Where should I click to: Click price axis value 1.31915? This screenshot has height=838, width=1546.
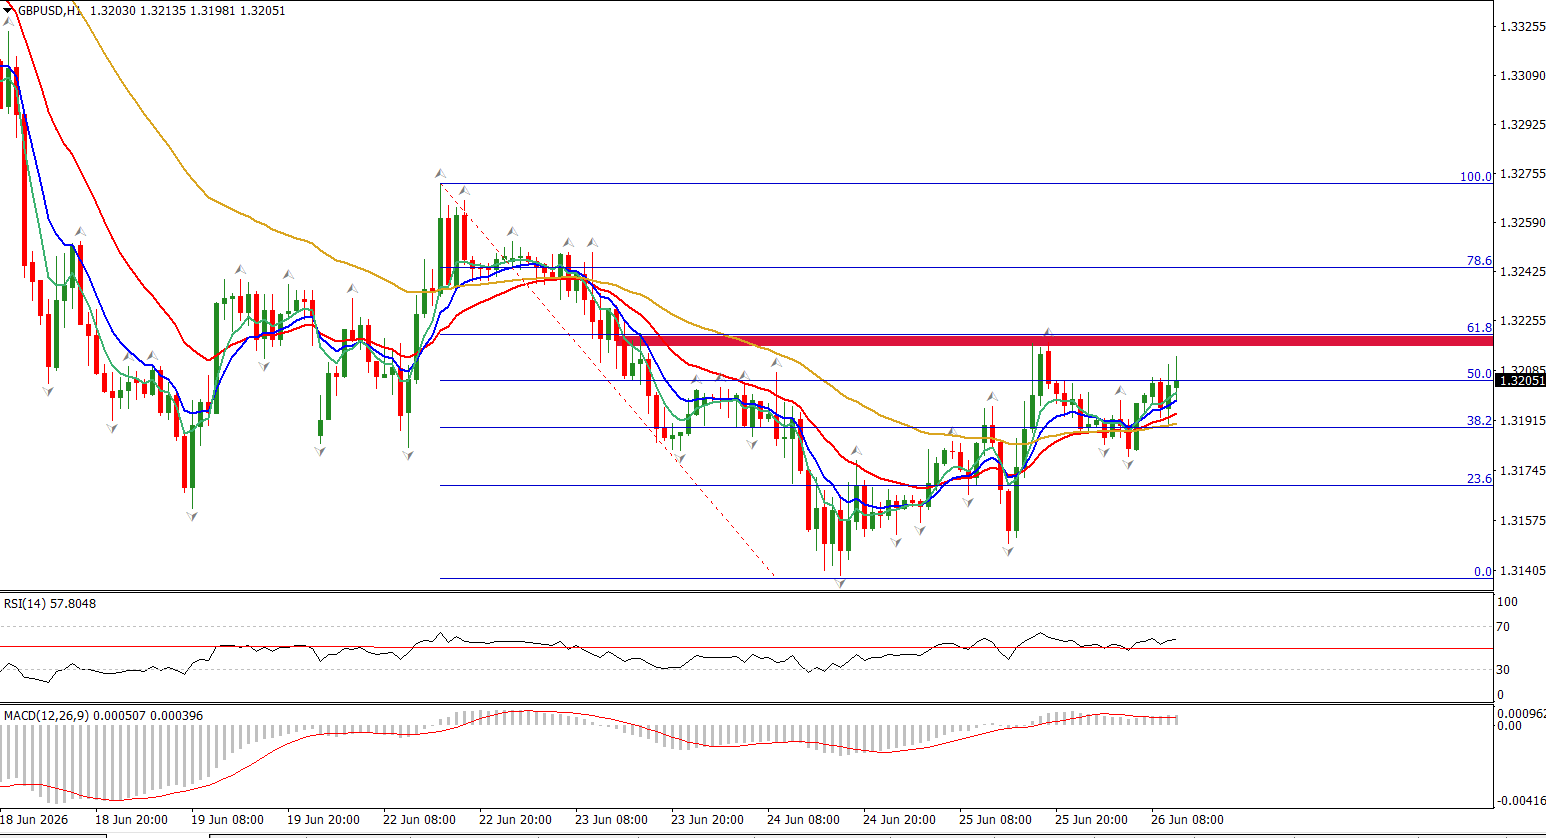tap(1522, 421)
